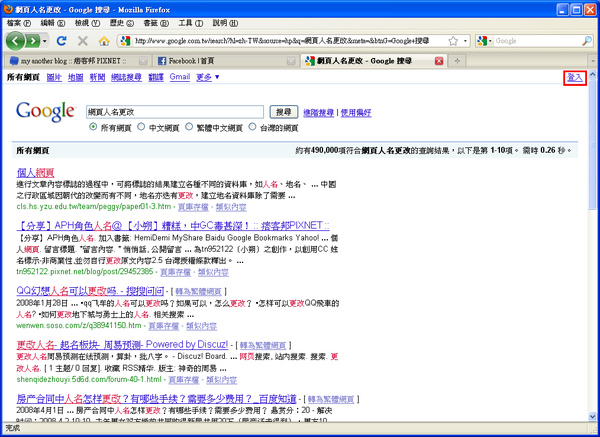Open the 進階搜尋 advanced search link
The width and height of the screenshot is (600, 437).
(318, 113)
